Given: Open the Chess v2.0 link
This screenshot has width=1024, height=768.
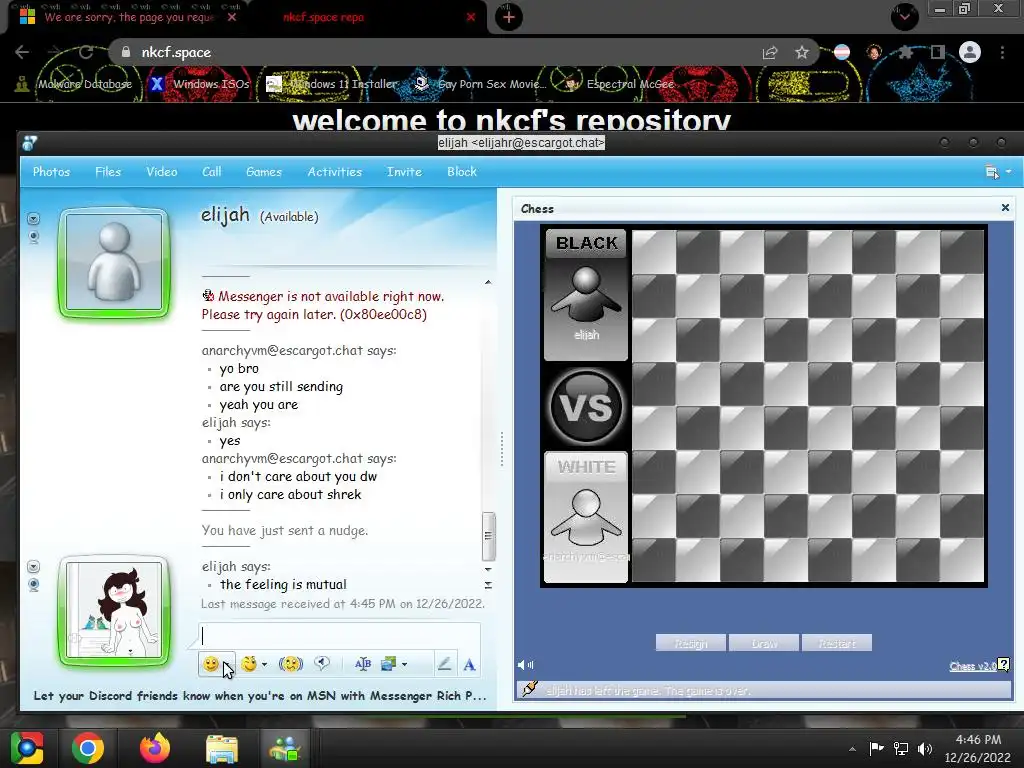Looking at the screenshot, I should tap(972, 666).
